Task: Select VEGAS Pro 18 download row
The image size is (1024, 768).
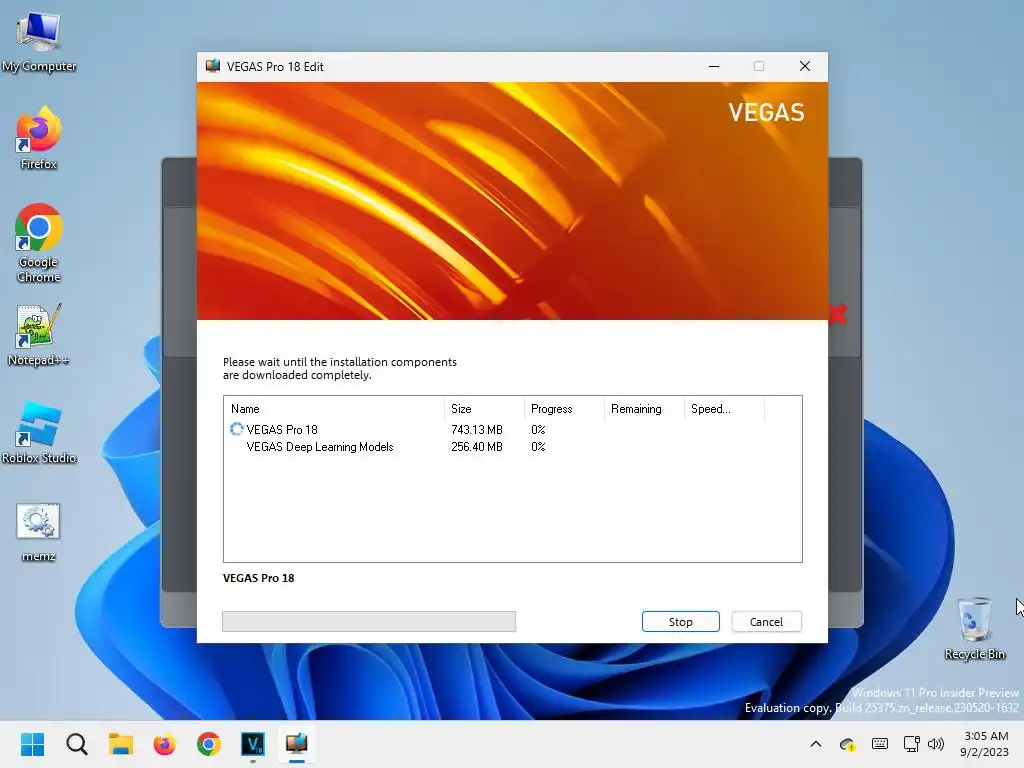Action: 513,429
